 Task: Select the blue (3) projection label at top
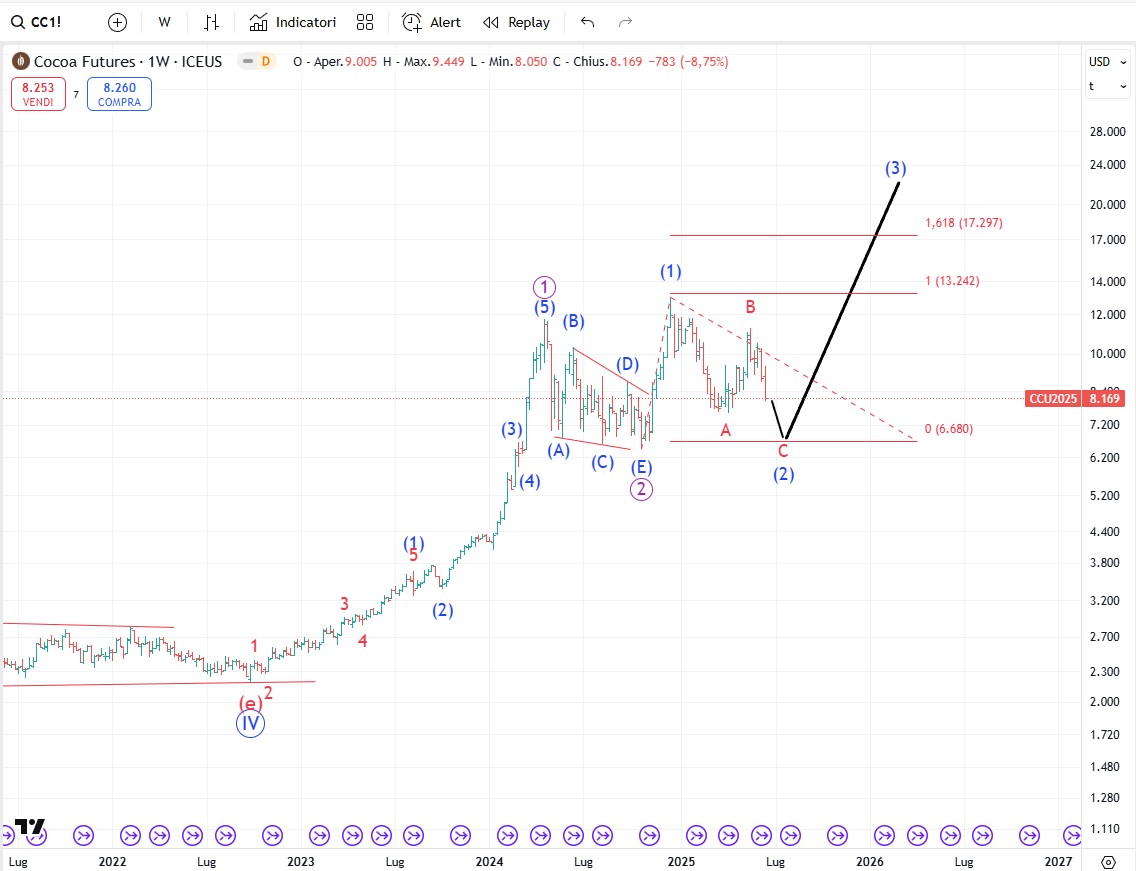click(895, 168)
